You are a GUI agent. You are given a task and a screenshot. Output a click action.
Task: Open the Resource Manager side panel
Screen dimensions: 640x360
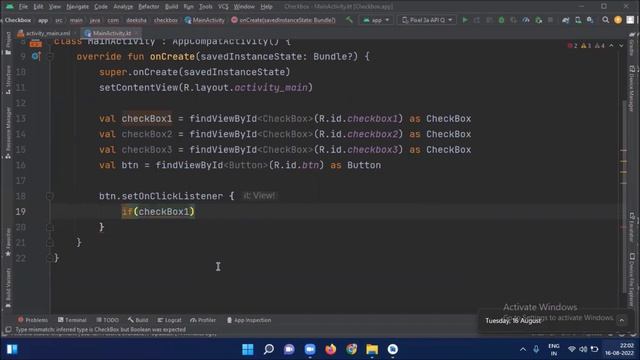8,133
